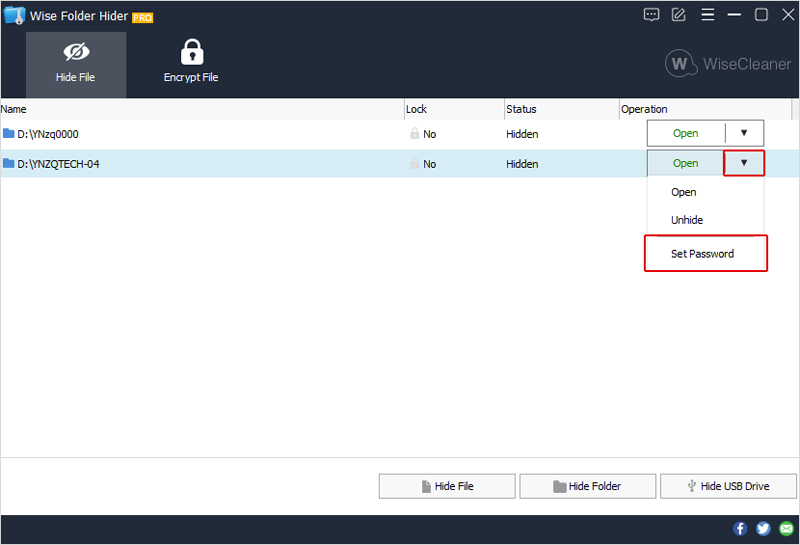Open the Twitter link icon
The height and width of the screenshot is (545, 800).
(763, 529)
